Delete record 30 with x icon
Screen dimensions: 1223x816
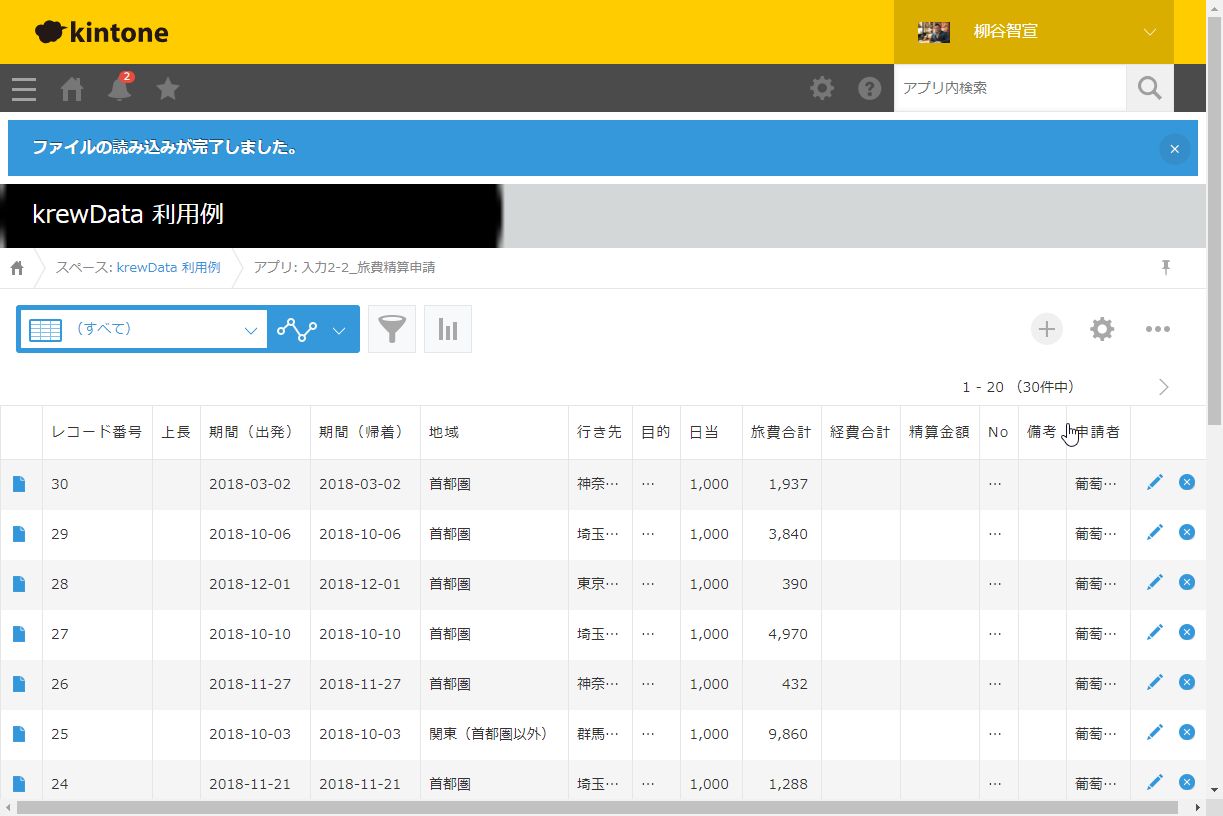click(1187, 482)
